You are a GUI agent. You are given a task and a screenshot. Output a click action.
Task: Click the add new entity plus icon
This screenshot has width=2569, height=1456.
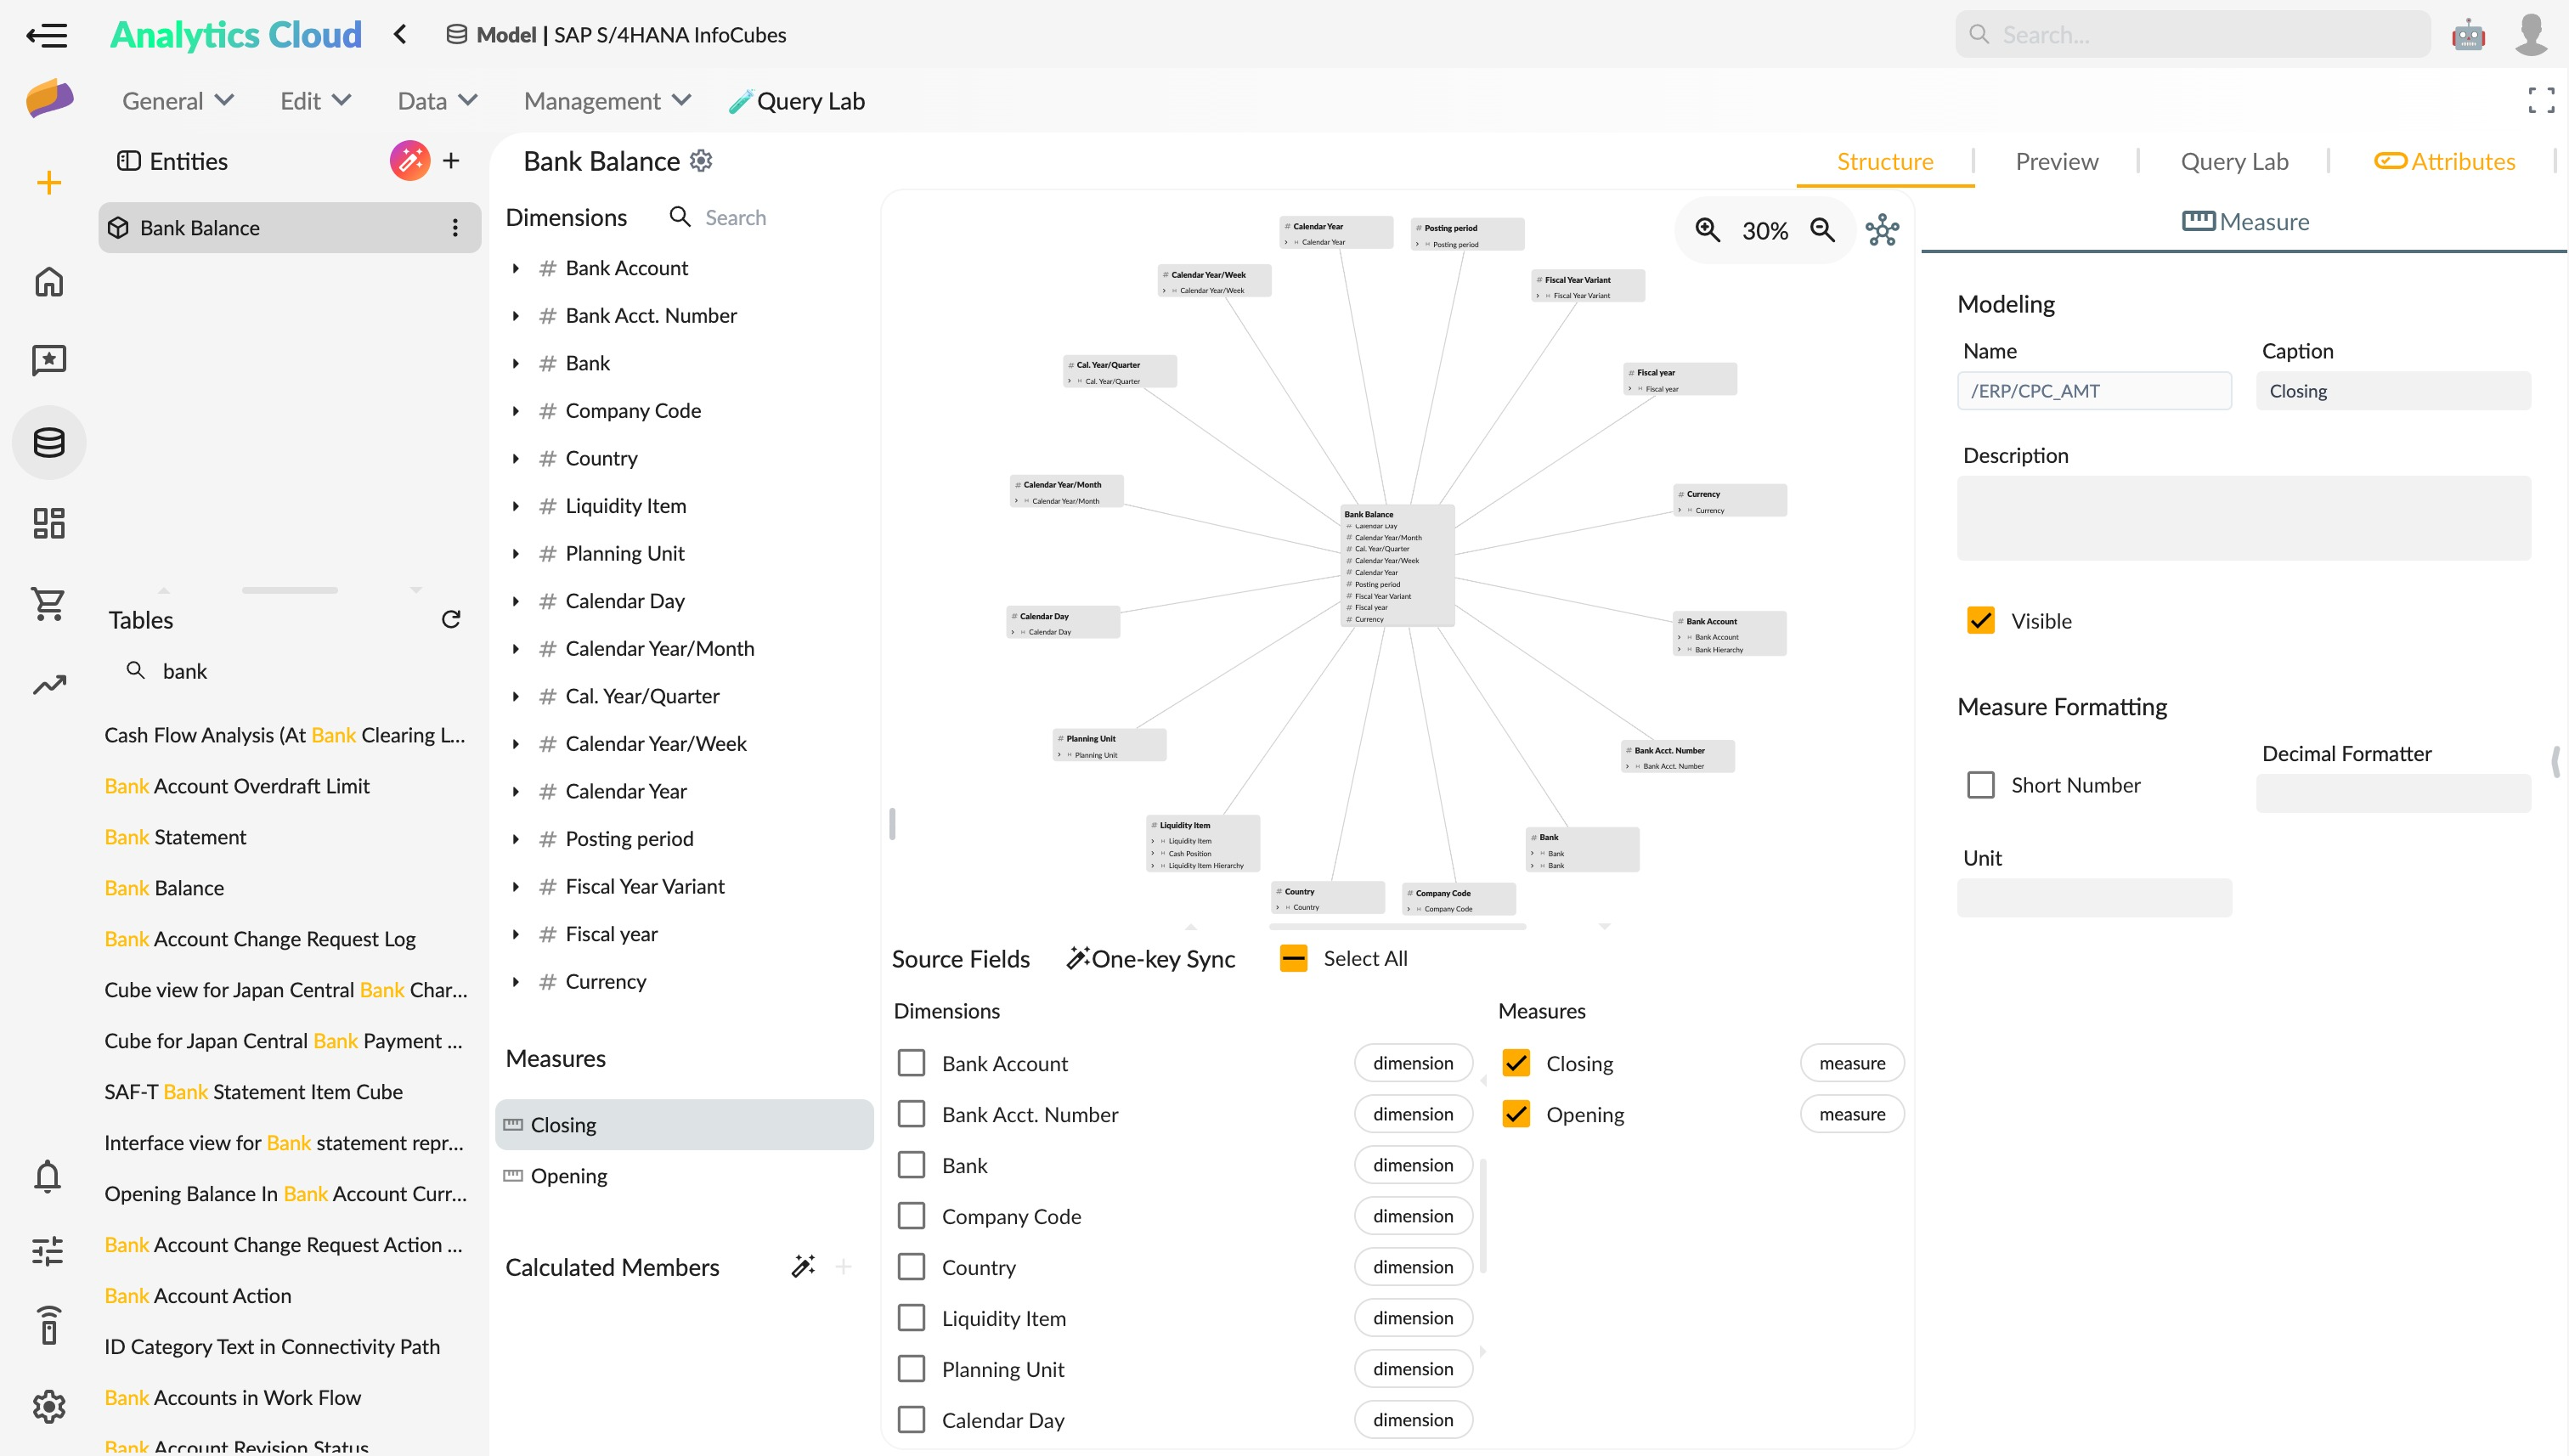coord(450,161)
